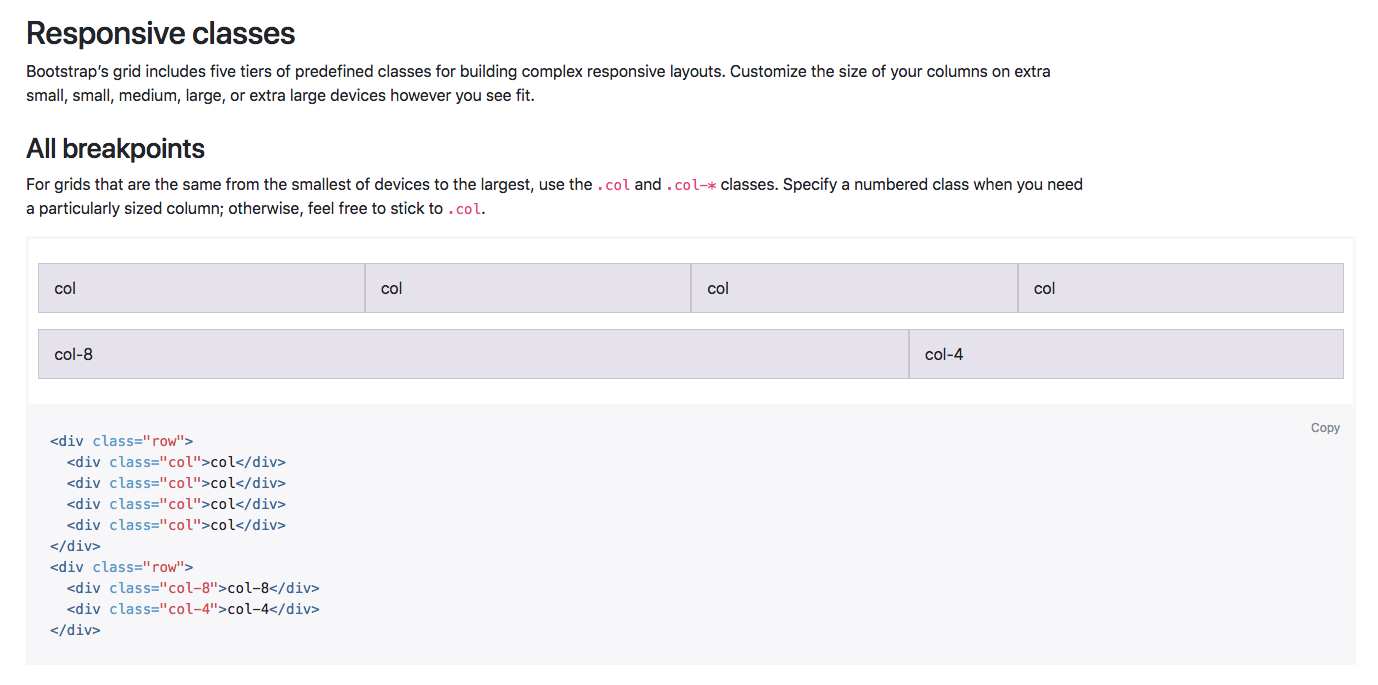Viewport: 1378px width, 685px height.
Task: Click the paragraph starting "For grids that"
Action: pyautogui.click(x=554, y=197)
